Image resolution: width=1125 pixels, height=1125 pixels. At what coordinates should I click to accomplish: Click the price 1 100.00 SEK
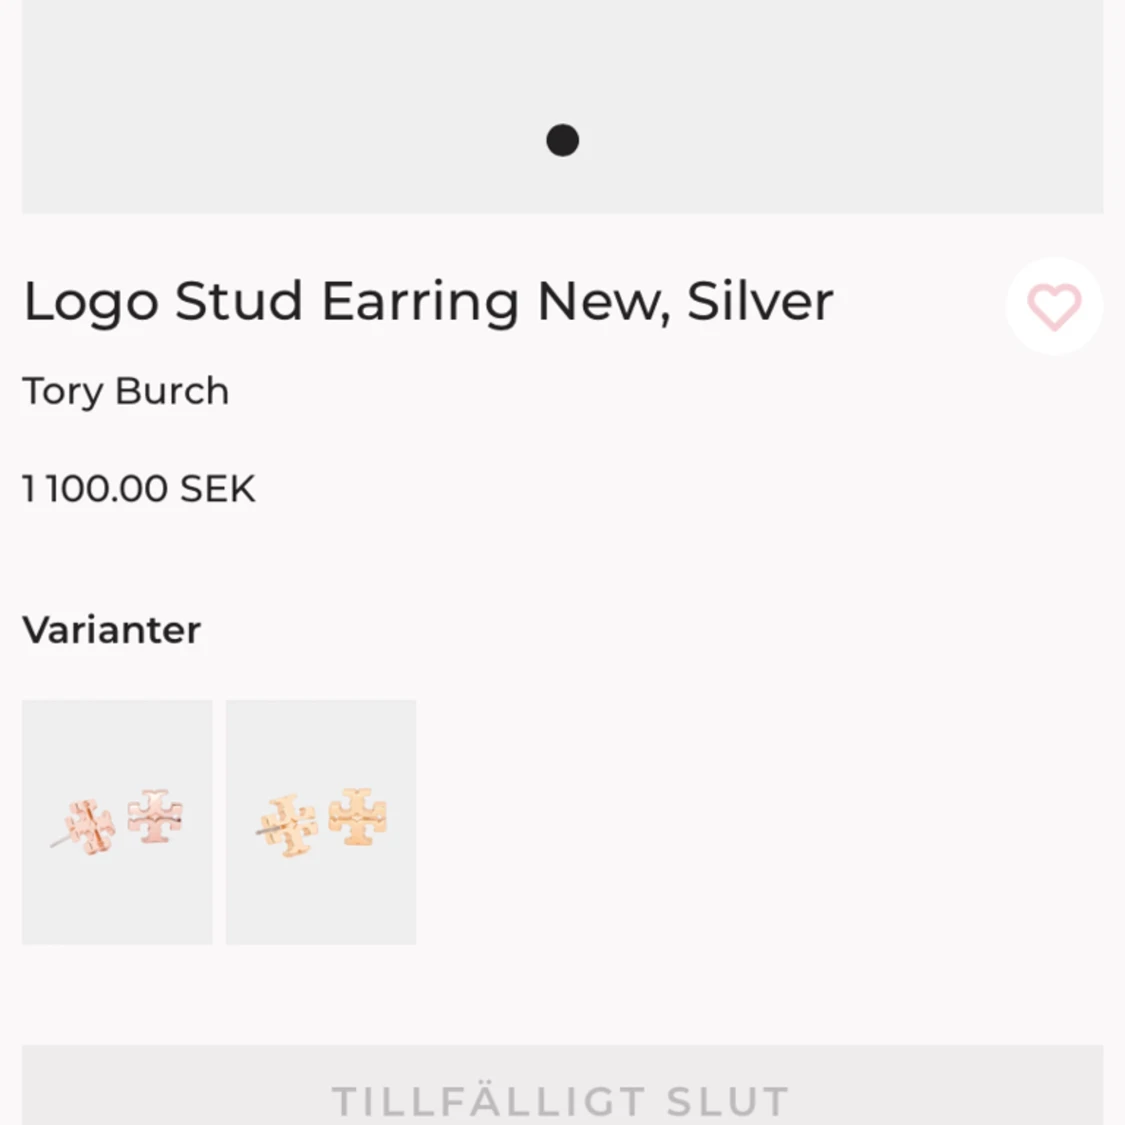tap(139, 489)
